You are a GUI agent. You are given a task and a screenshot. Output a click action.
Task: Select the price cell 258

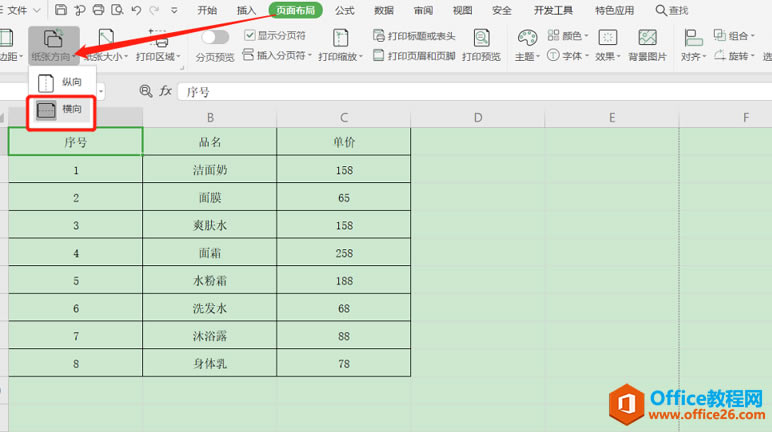(344, 253)
